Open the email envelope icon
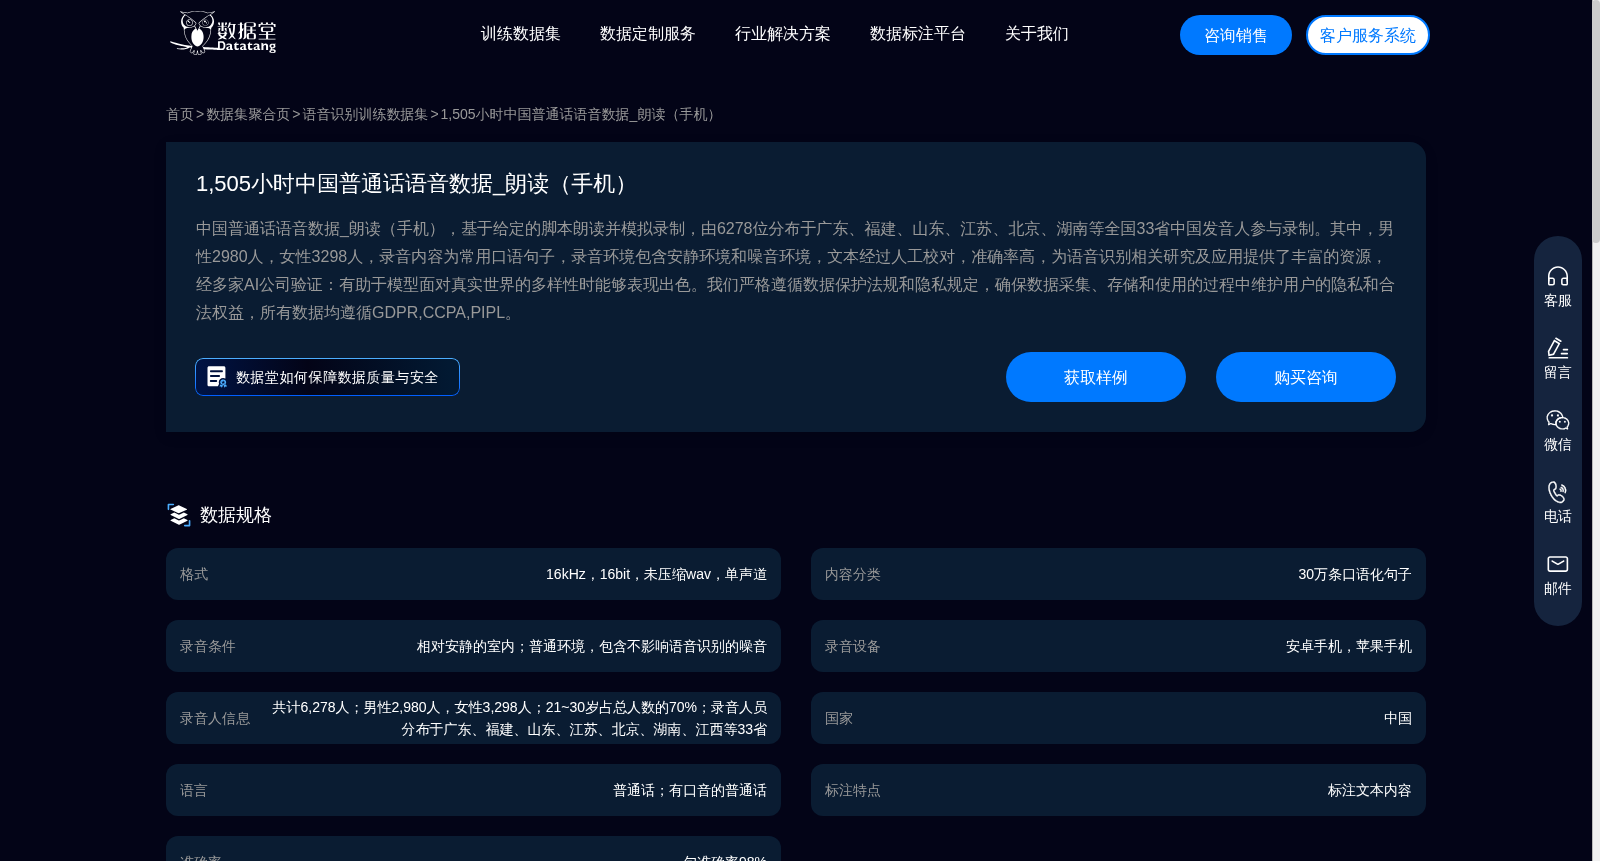Viewport: 1600px width, 861px height. click(x=1557, y=564)
